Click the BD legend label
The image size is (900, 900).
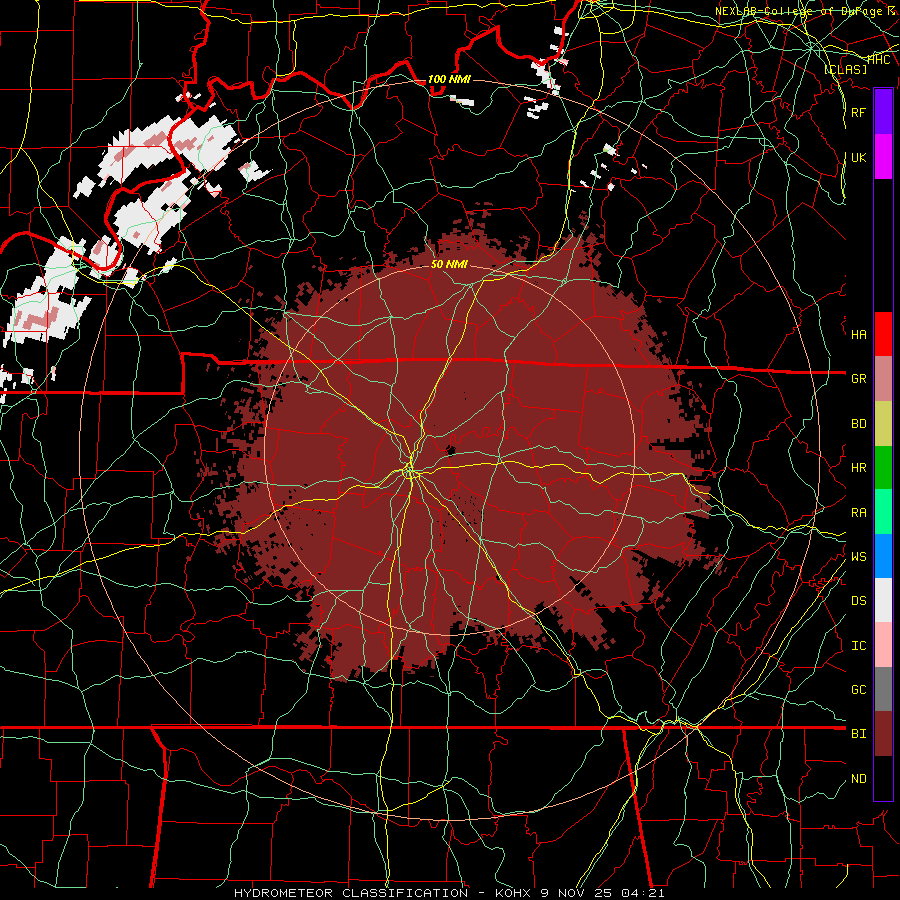coord(858,424)
